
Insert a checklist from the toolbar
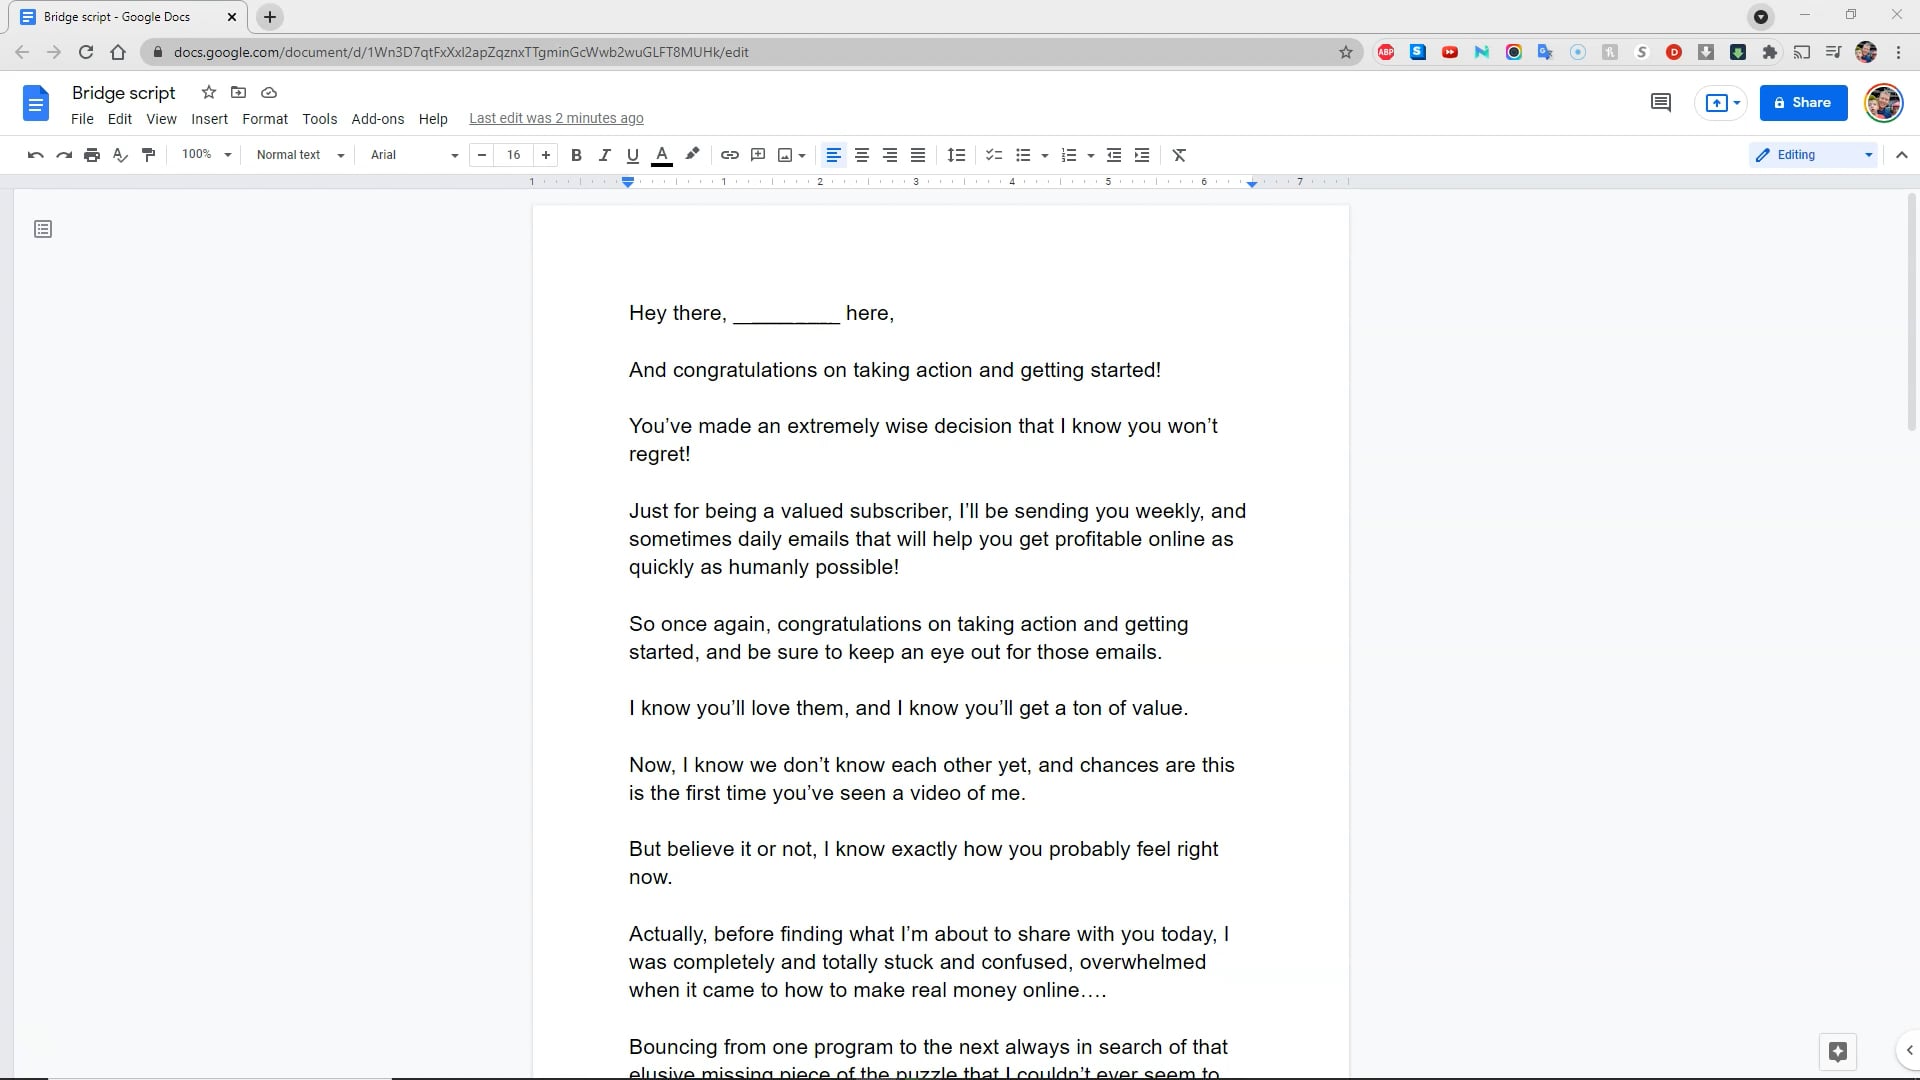(x=994, y=155)
